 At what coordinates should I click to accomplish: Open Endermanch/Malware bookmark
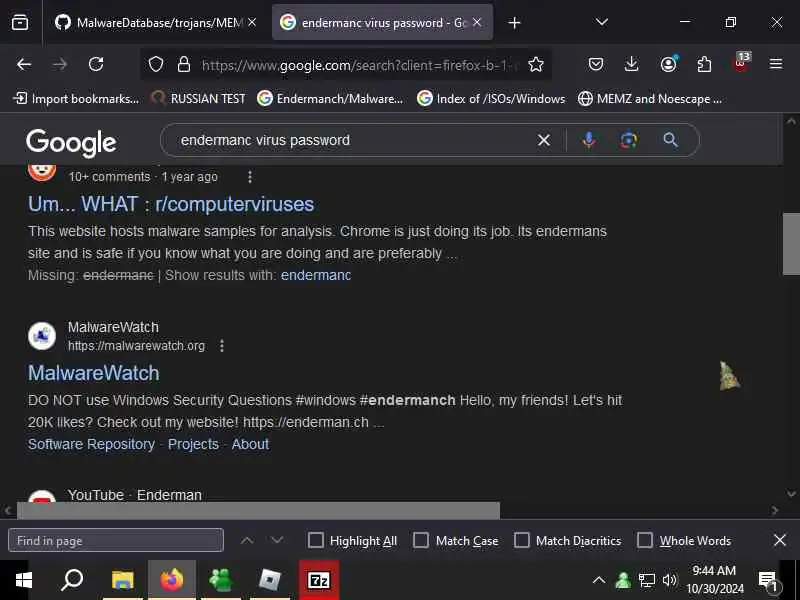(330, 98)
